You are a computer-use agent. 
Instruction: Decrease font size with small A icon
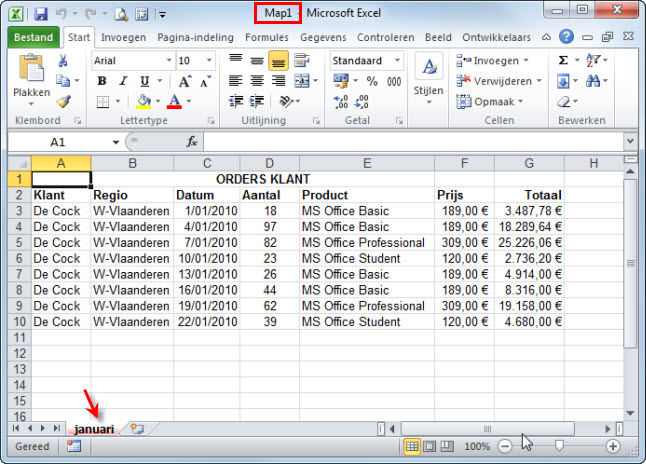pos(205,81)
